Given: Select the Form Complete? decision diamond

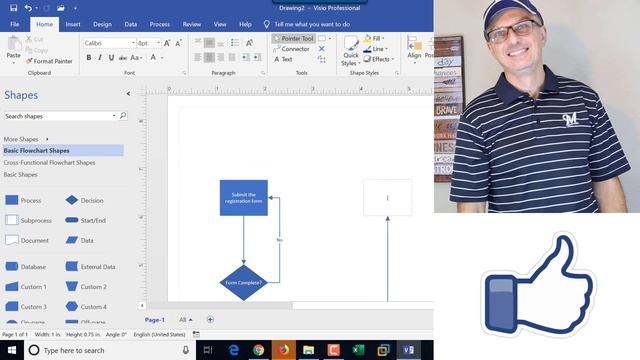Looking at the screenshot, I should tap(244, 282).
